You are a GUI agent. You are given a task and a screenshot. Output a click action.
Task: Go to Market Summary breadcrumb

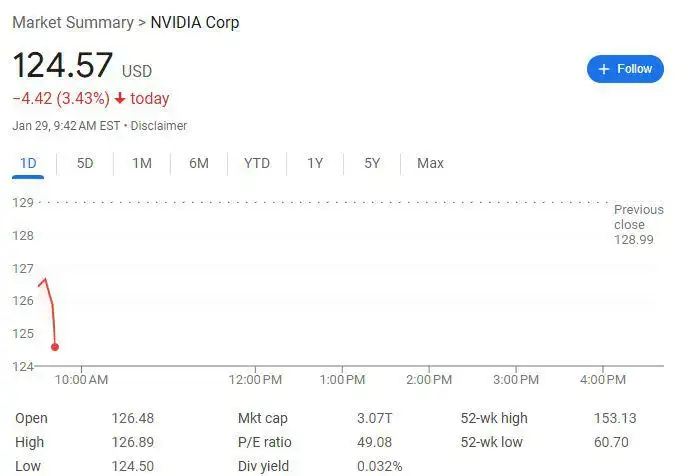click(x=73, y=22)
